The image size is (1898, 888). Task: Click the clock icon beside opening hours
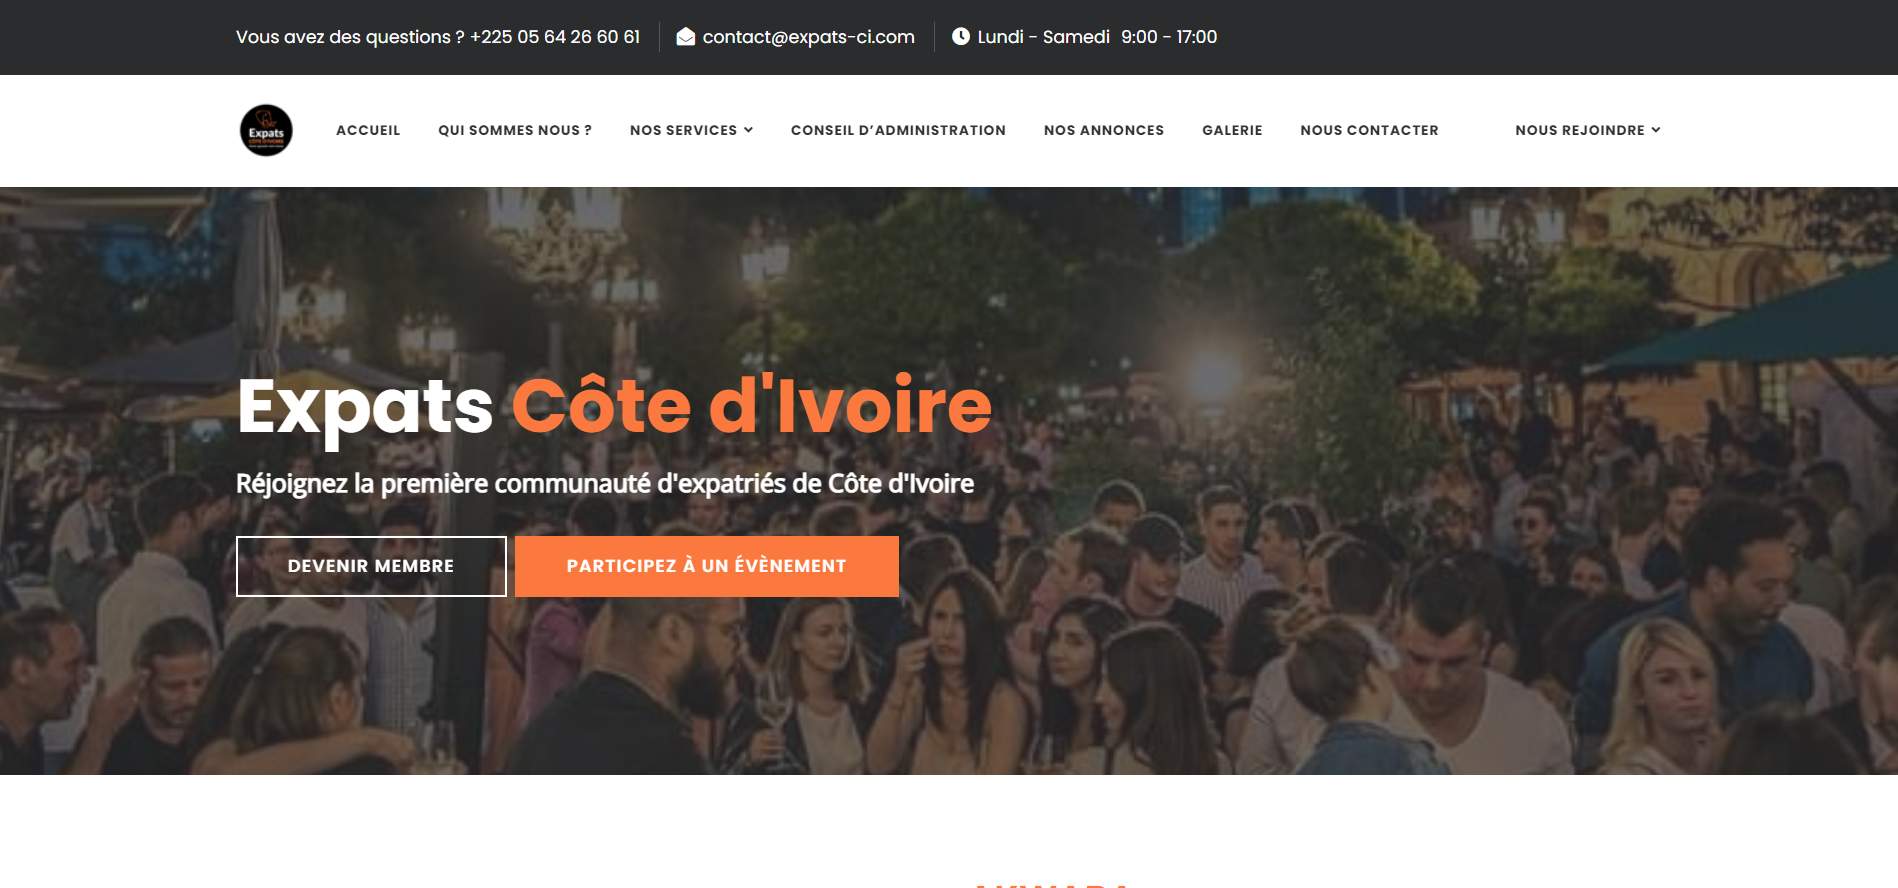point(960,37)
